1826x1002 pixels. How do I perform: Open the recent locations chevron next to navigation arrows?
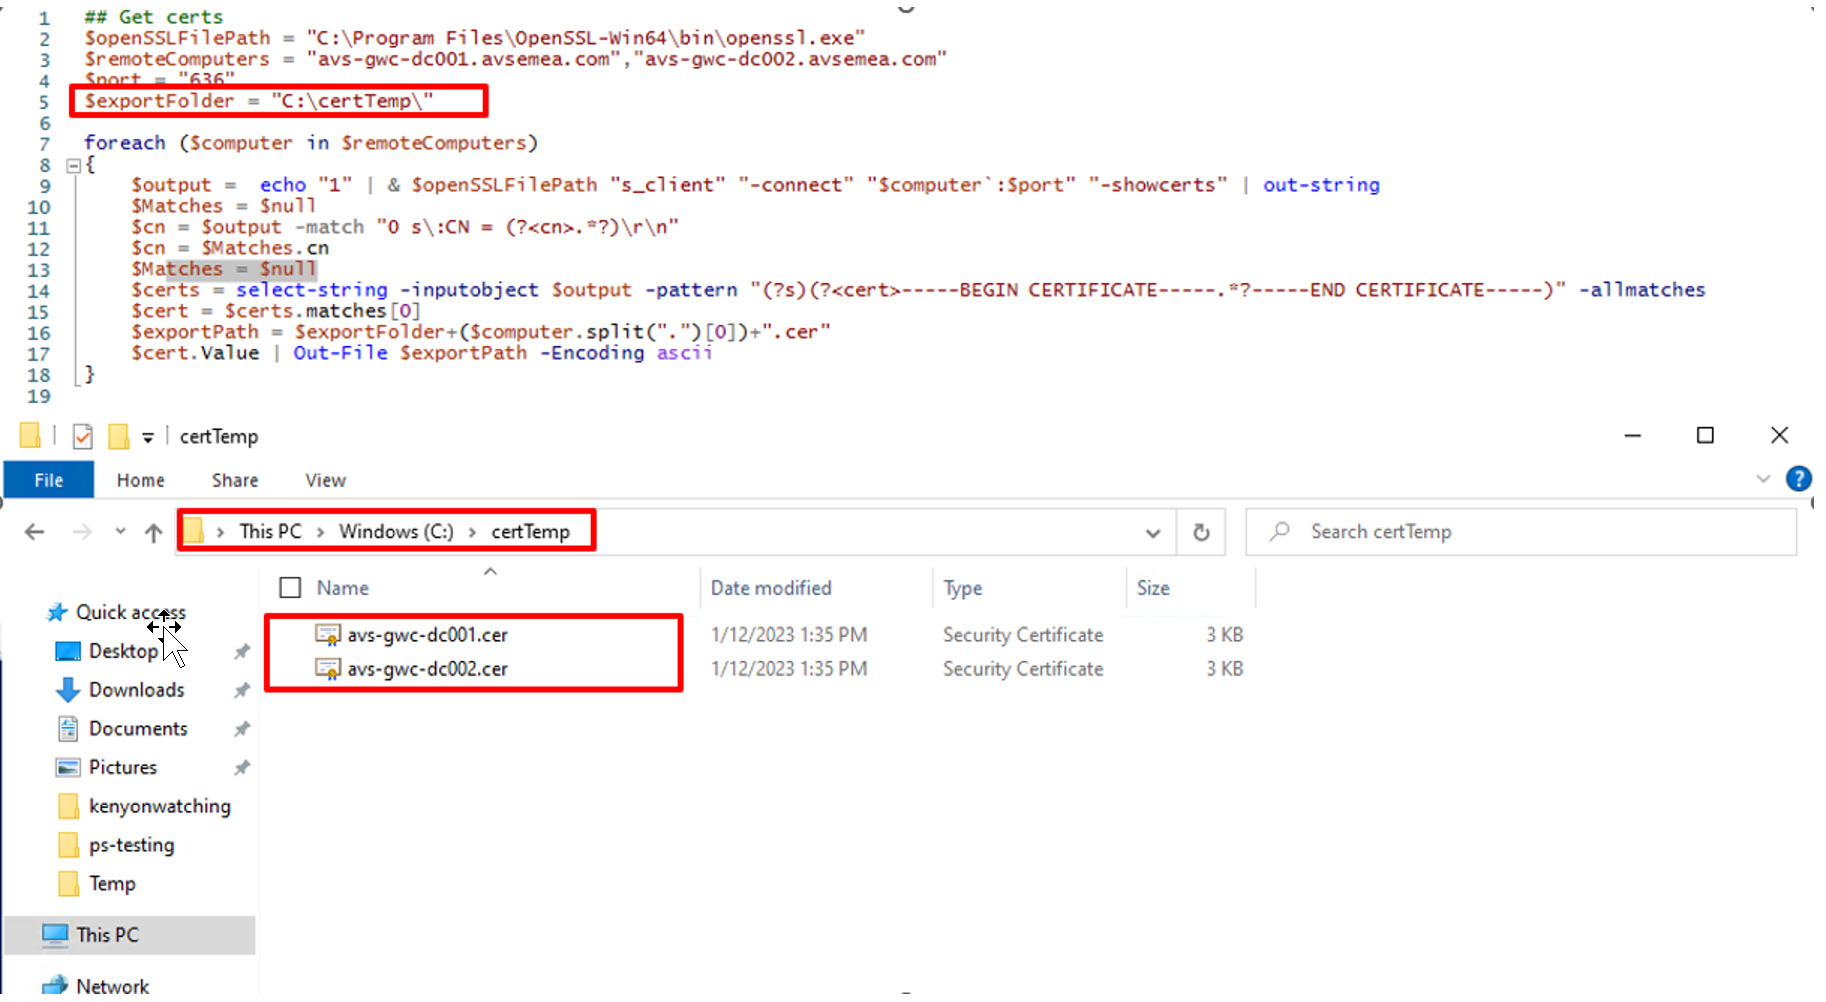119,531
